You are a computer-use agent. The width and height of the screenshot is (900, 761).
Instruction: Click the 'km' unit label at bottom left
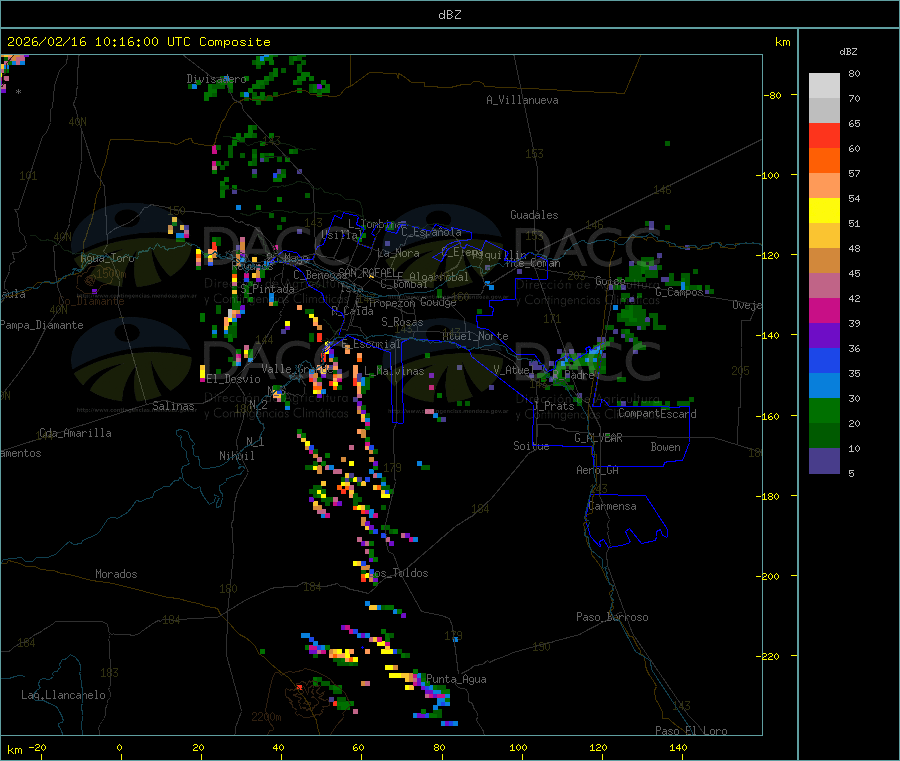(x=14, y=750)
